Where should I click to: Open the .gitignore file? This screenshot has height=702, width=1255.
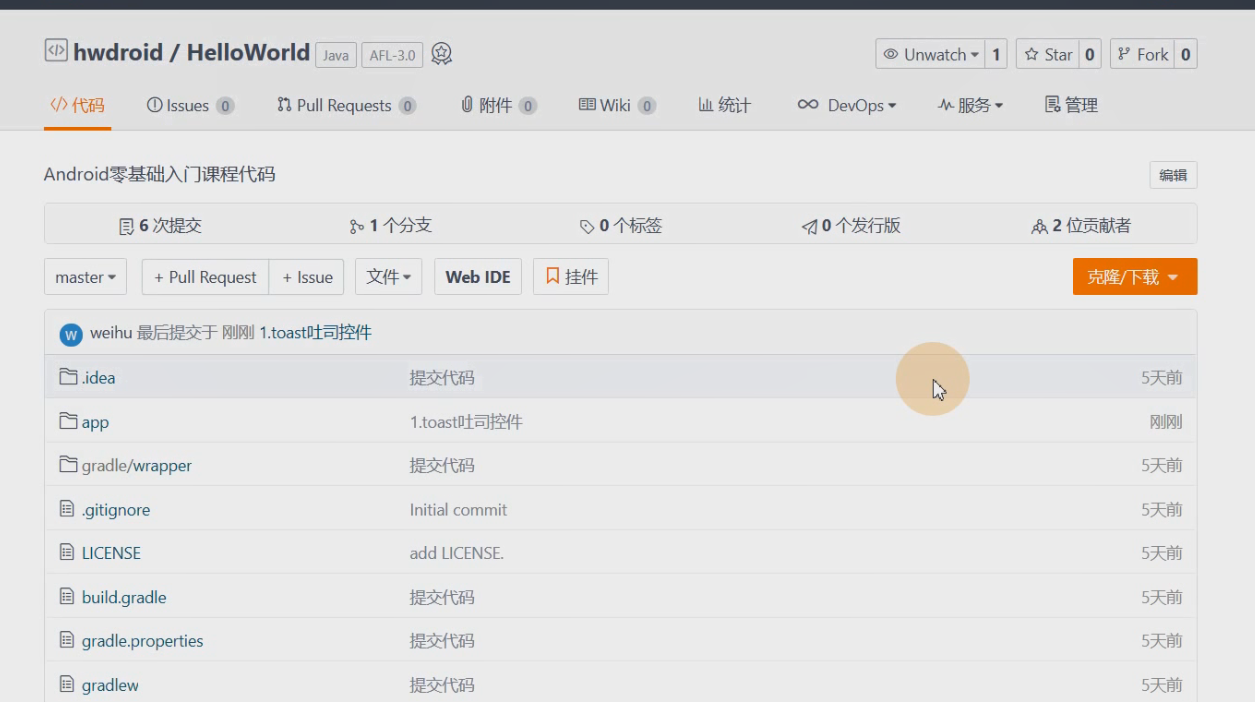pyautogui.click(x=116, y=509)
